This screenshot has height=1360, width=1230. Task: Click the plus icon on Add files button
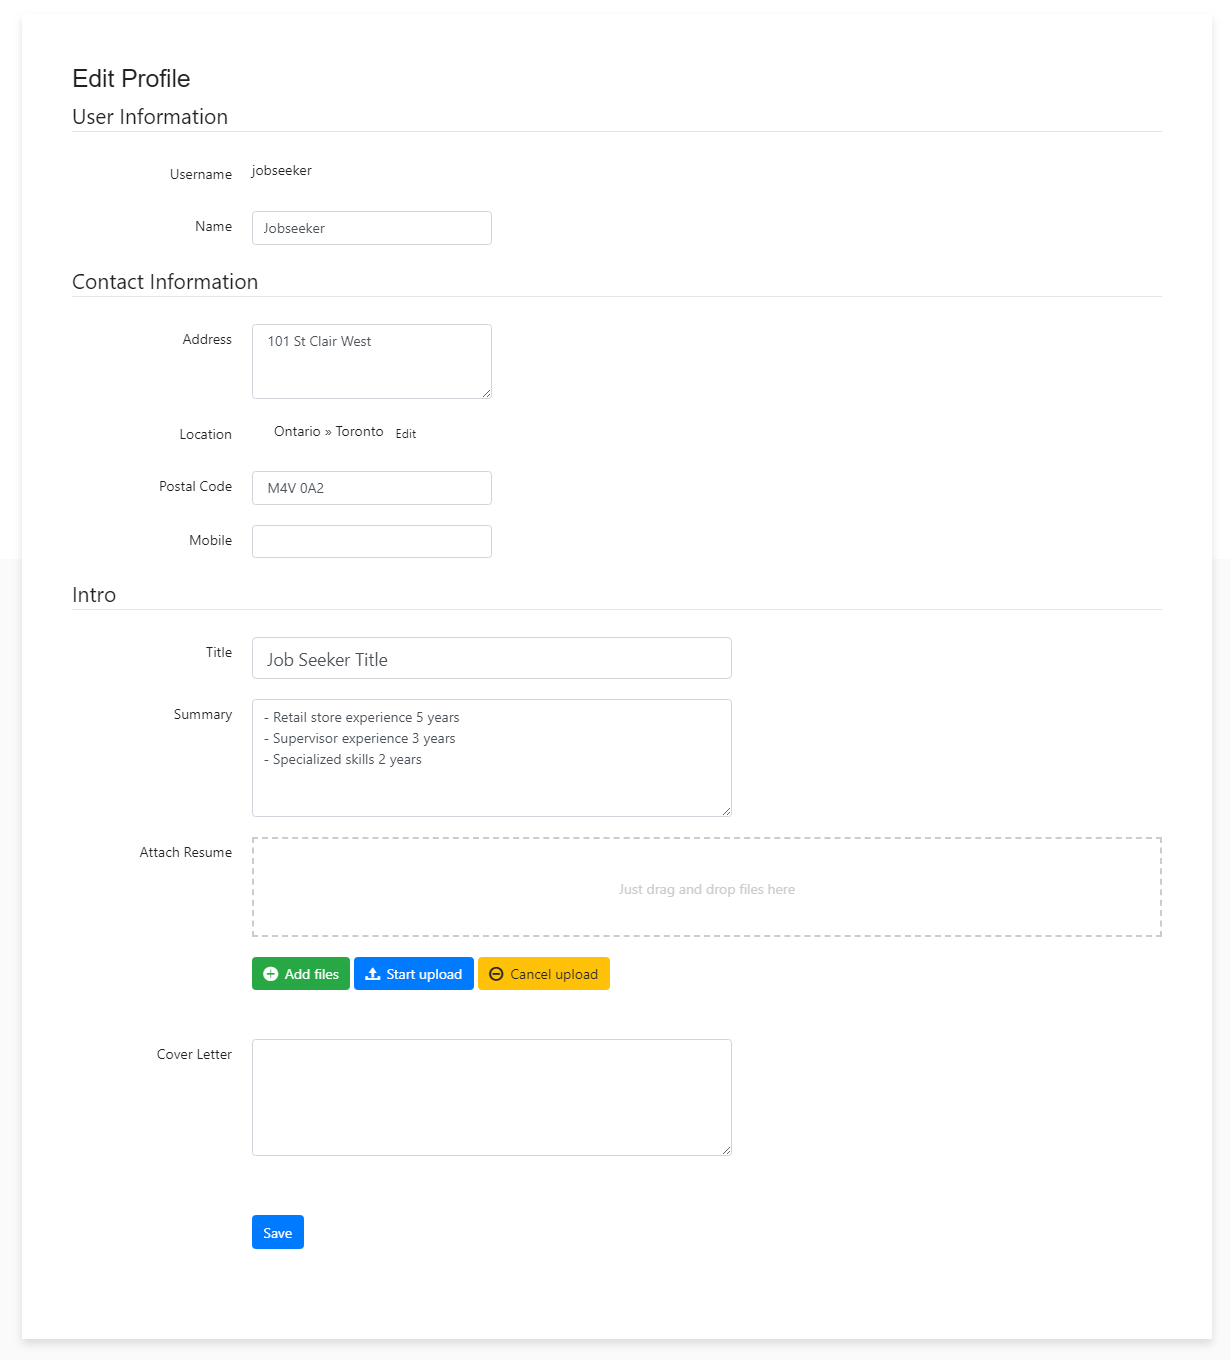(x=271, y=973)
